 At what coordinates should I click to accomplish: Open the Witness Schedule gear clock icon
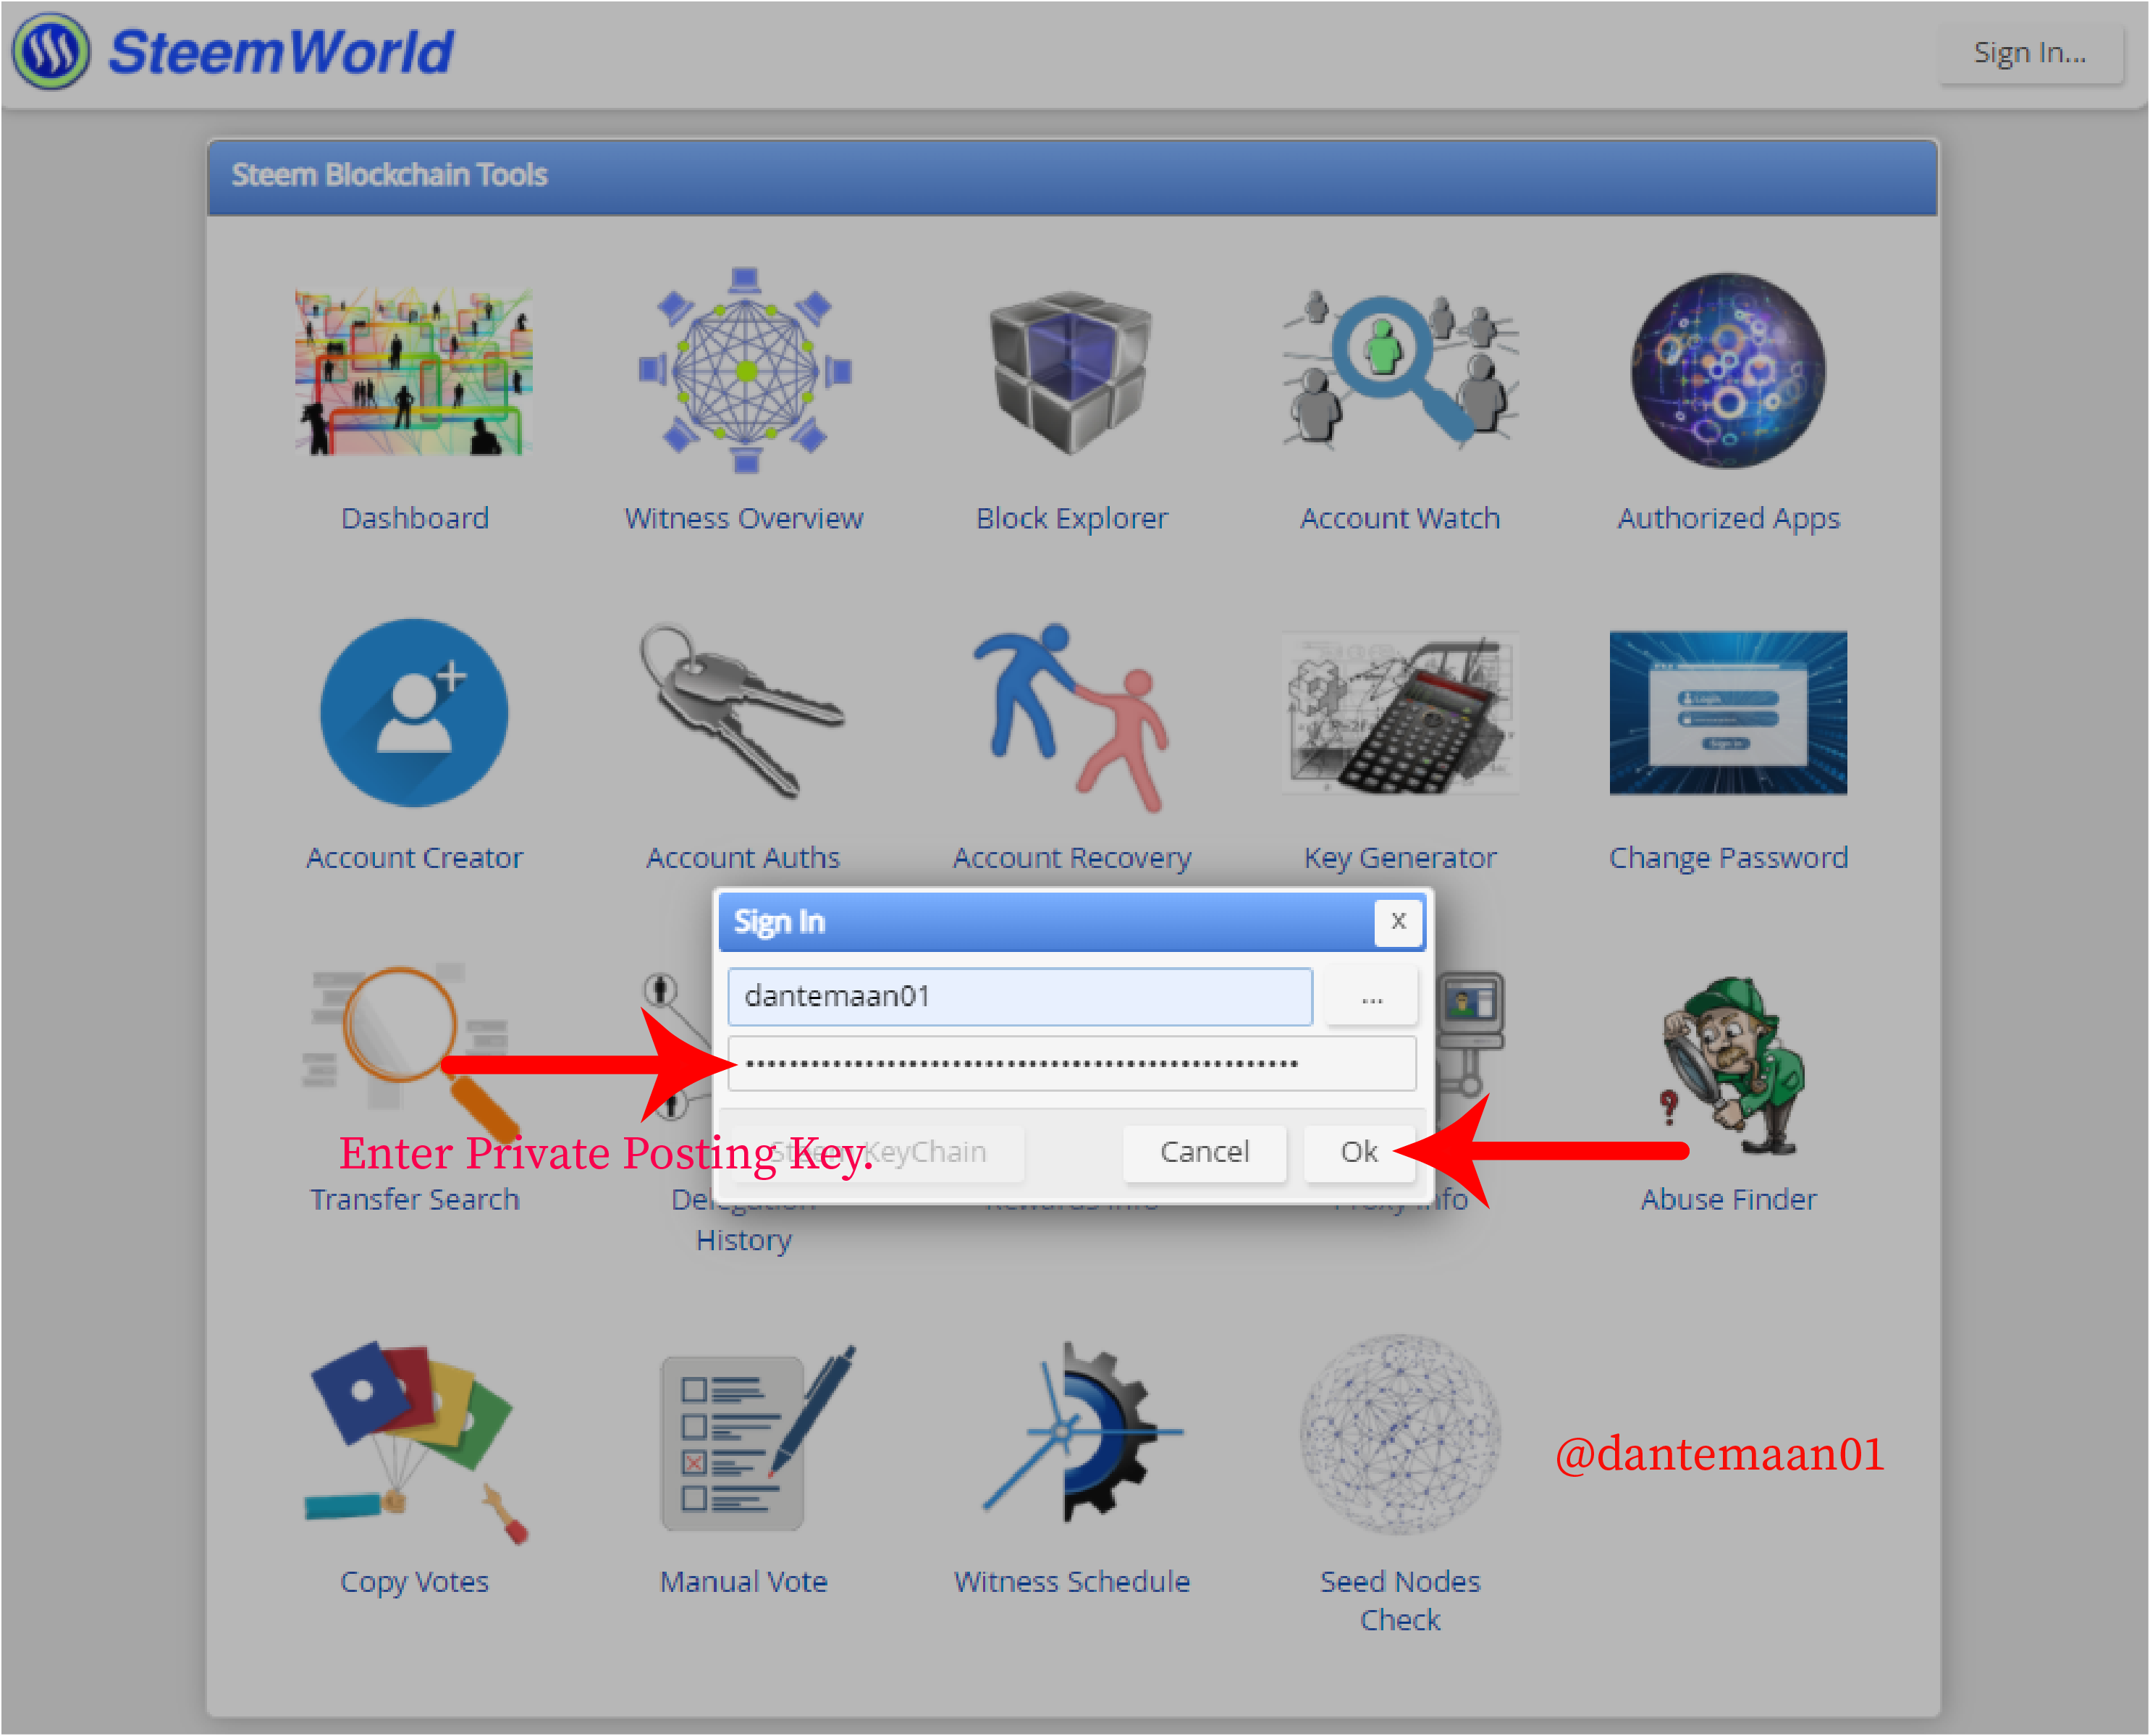tap(1083, 1431)
